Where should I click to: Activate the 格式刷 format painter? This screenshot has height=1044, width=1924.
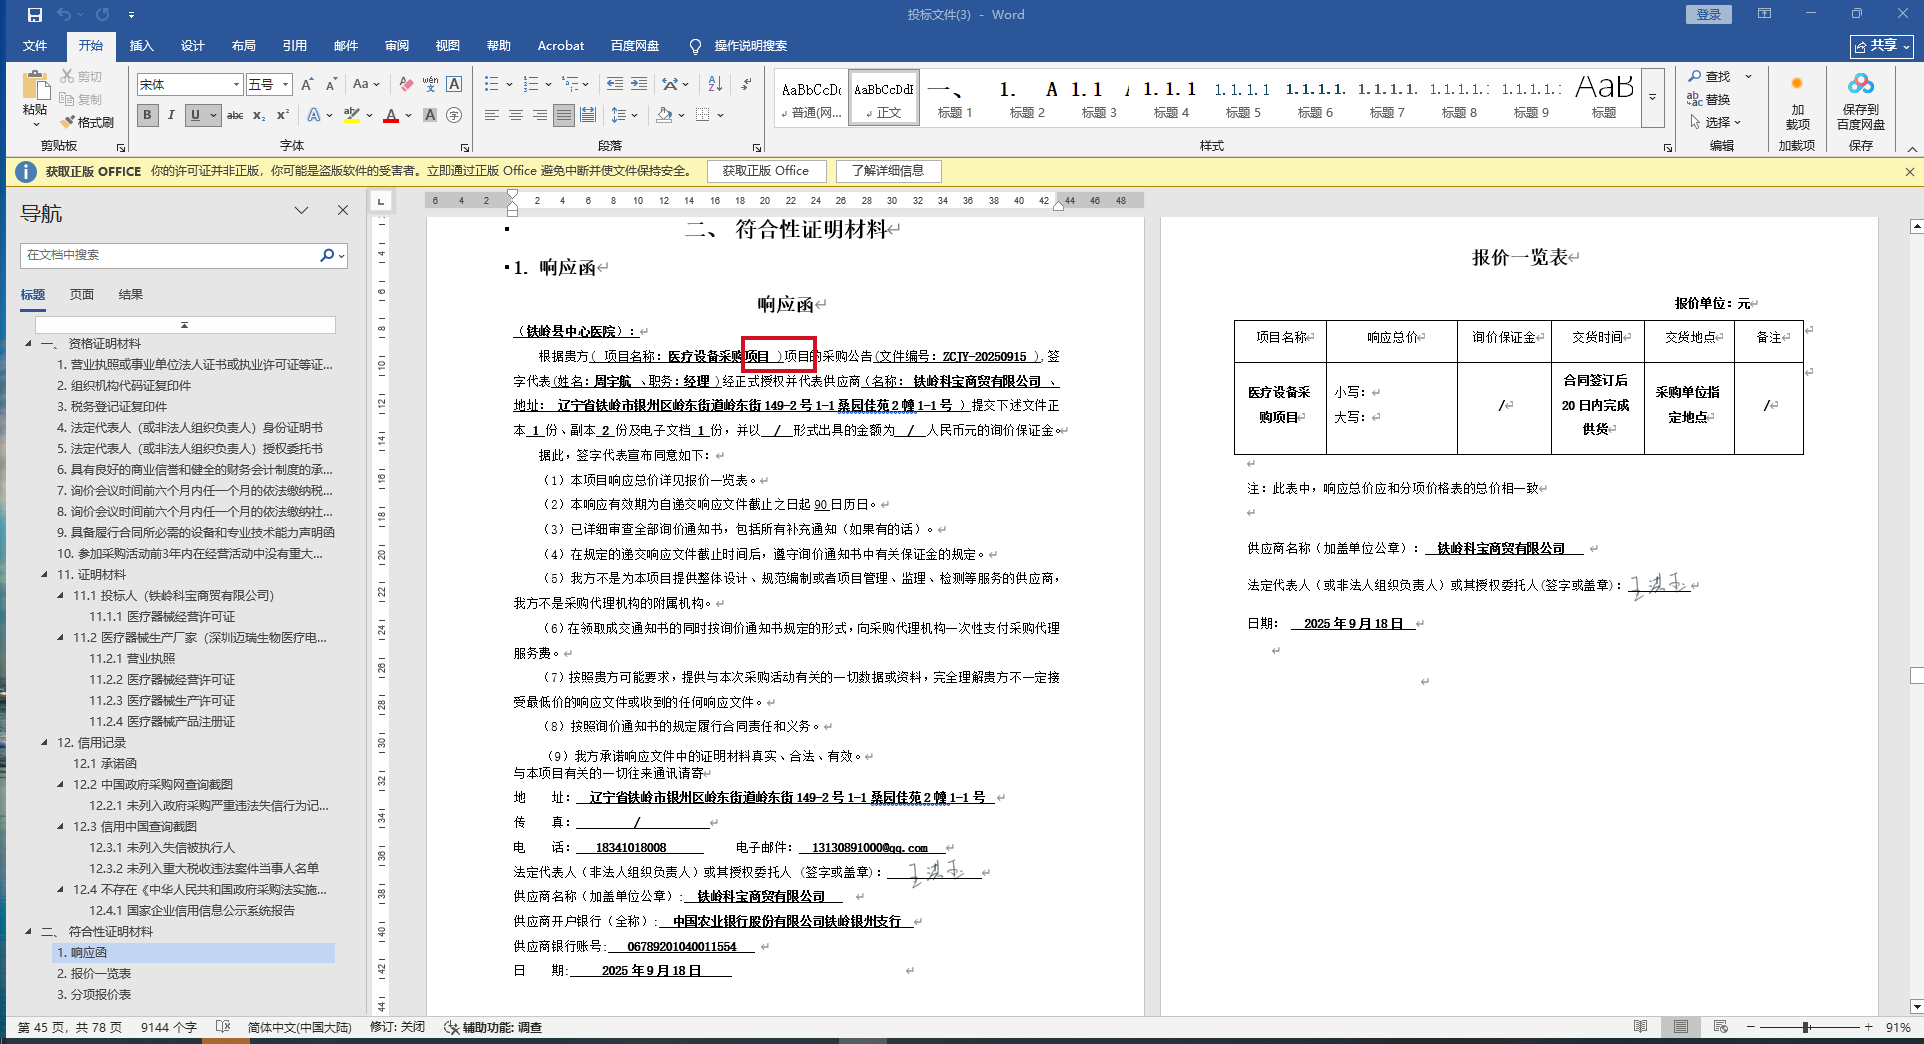(x=87, y=122)
